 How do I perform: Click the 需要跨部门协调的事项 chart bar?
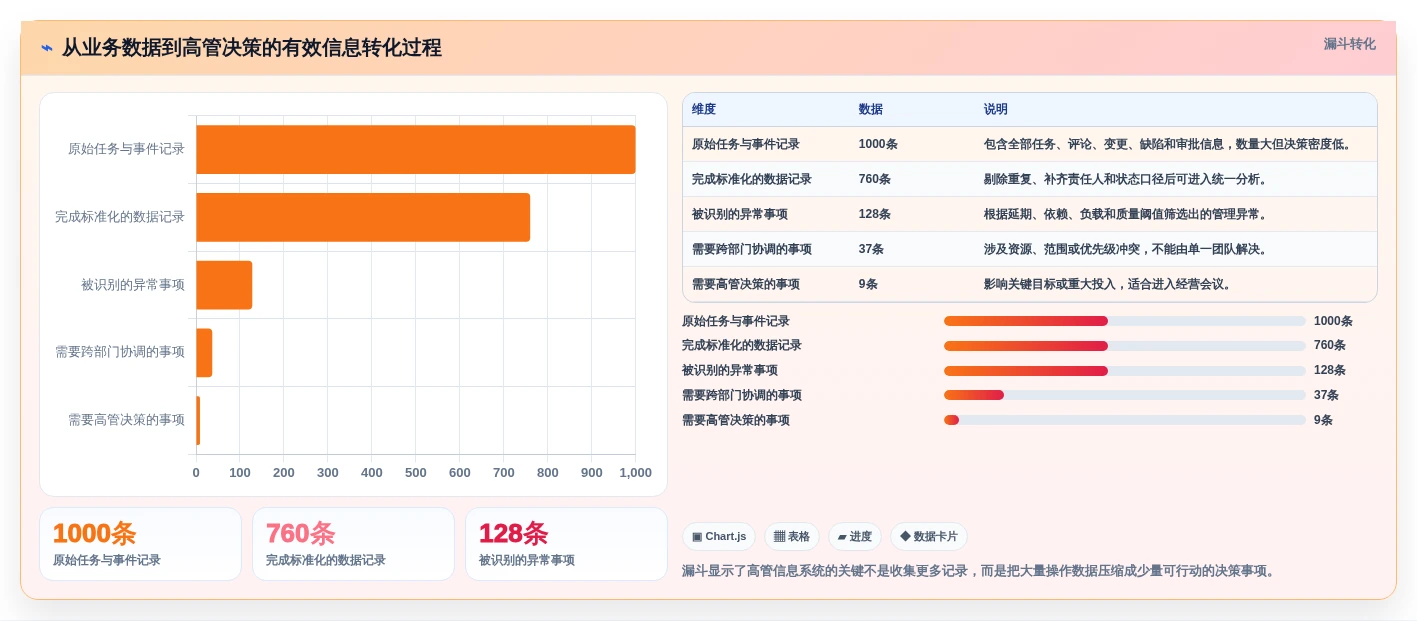click(x=204, y=353)
